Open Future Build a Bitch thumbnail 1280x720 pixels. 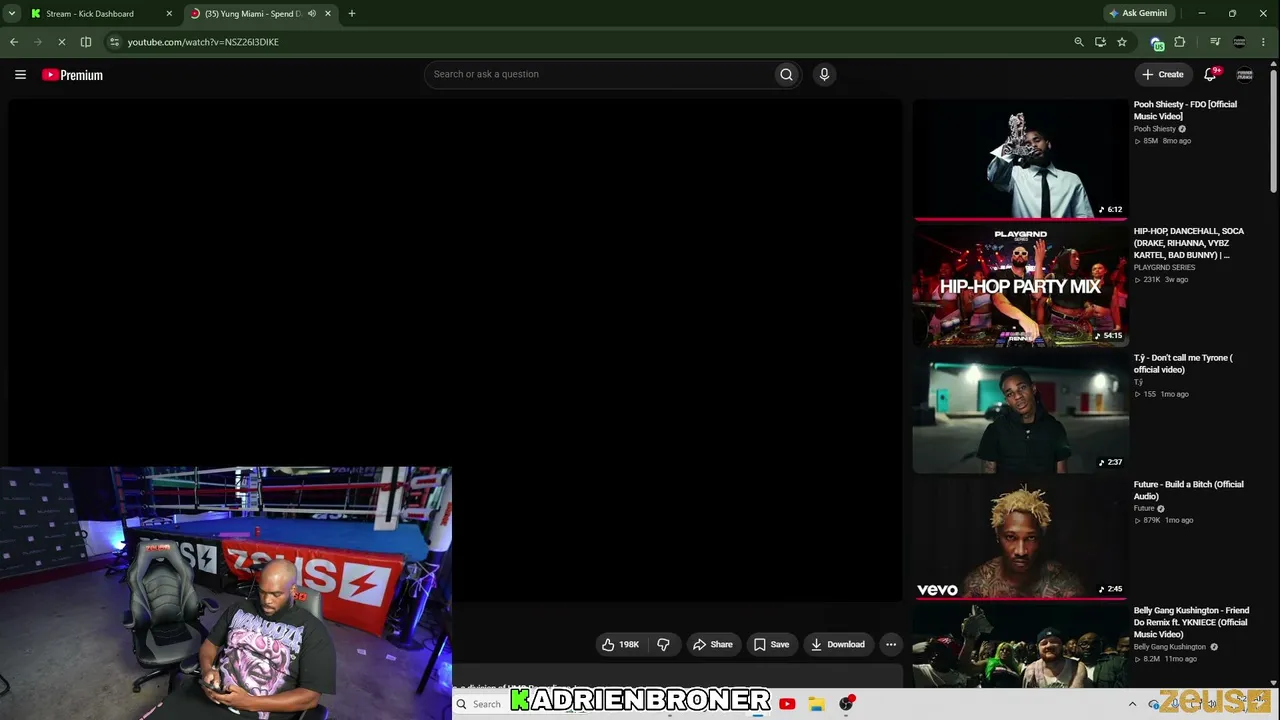click(1020, 539)
